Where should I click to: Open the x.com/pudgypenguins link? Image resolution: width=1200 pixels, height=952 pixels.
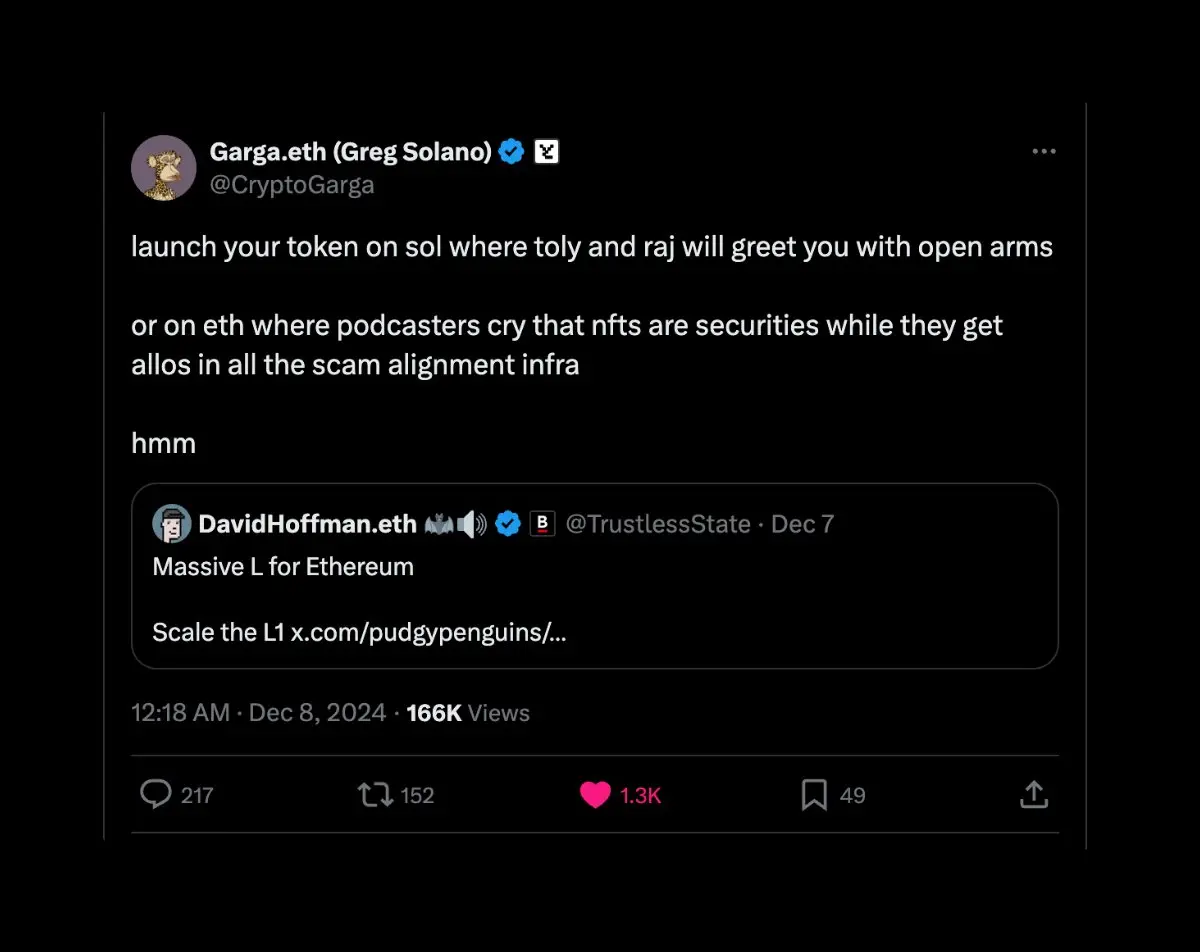click(428, 633)
